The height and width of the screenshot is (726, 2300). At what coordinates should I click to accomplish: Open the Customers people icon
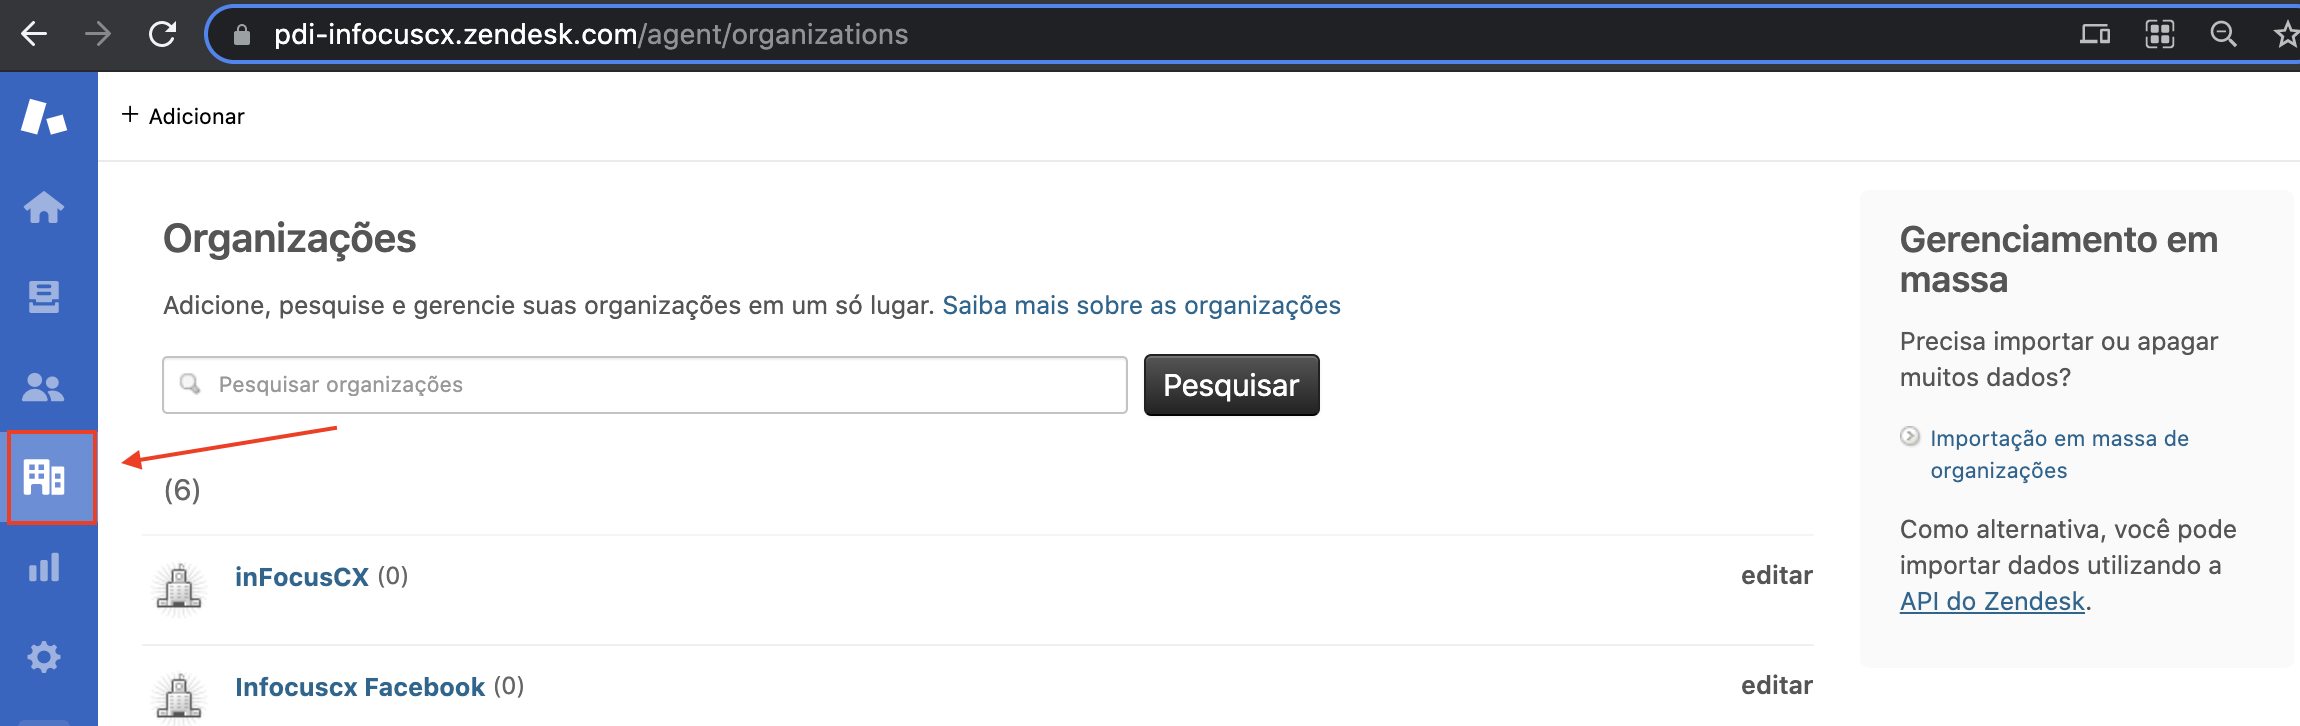point(43,387)
